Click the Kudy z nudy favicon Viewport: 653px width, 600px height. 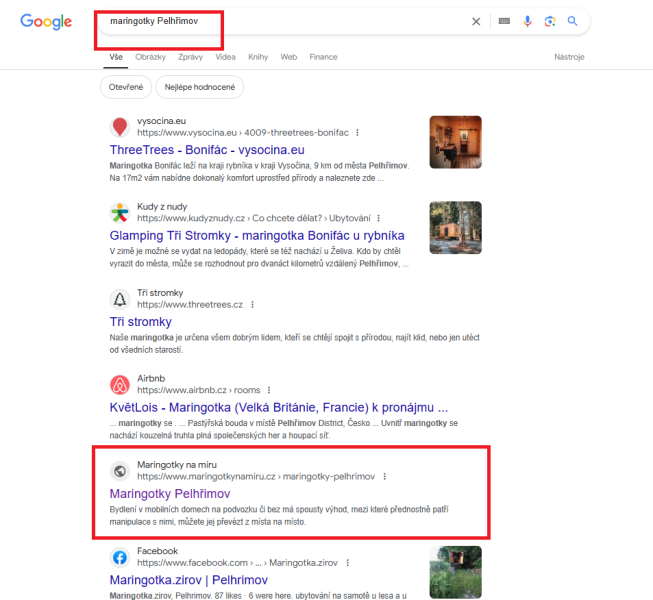pyautogui.click(x=120, y=213)
